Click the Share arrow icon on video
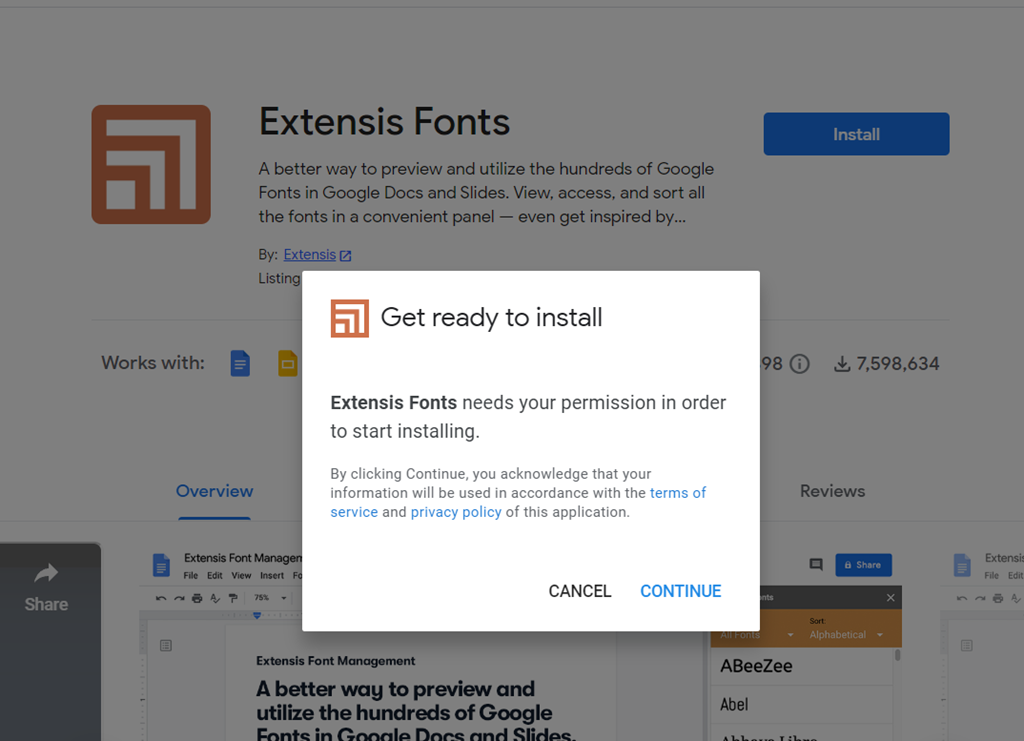Image resolution: width=1024 pixels, height=741 pixels. pos(46,573)
